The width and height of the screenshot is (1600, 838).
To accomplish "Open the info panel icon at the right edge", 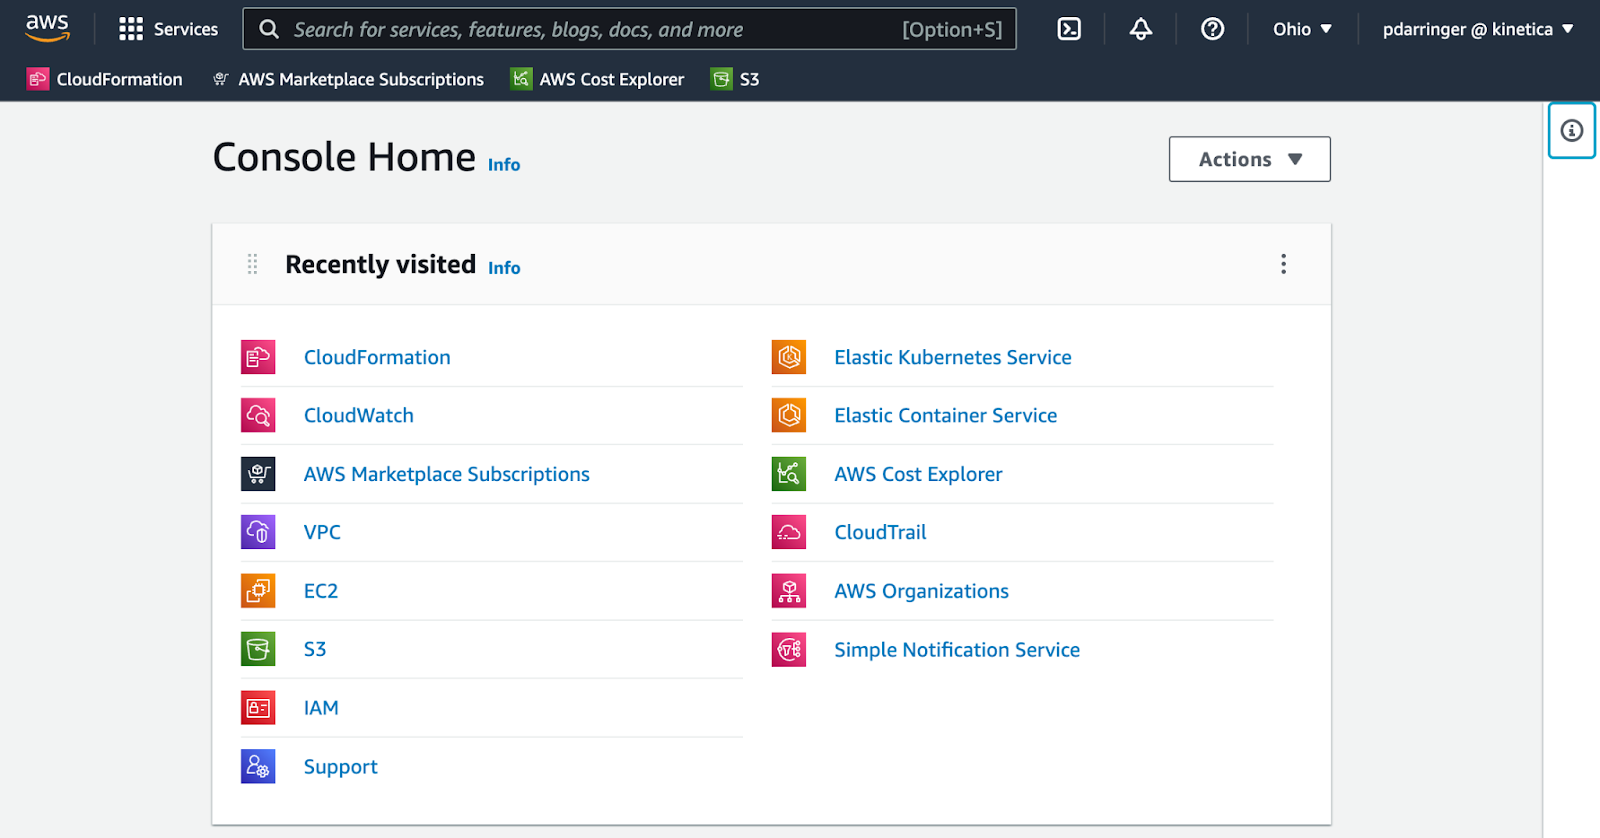I will coord(1572,130).
